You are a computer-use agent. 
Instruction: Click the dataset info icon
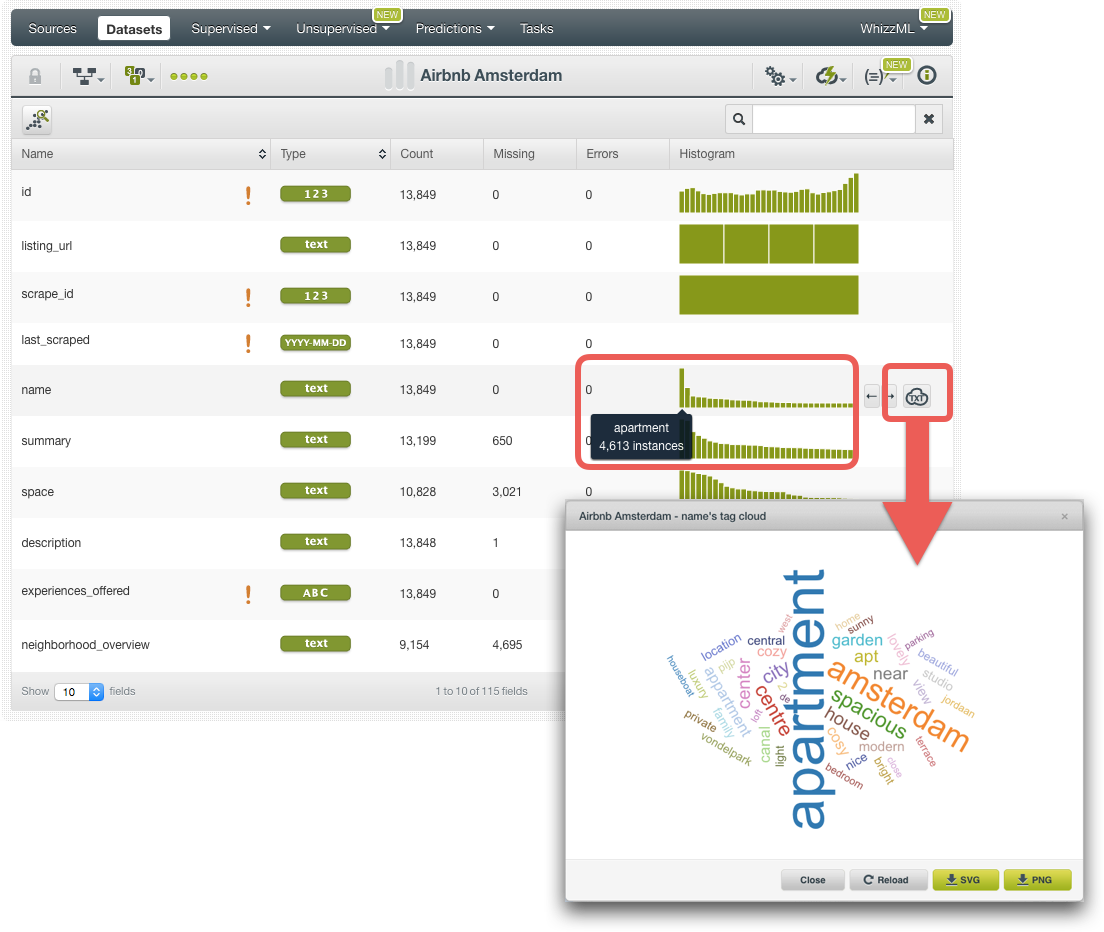click(927, 75)
